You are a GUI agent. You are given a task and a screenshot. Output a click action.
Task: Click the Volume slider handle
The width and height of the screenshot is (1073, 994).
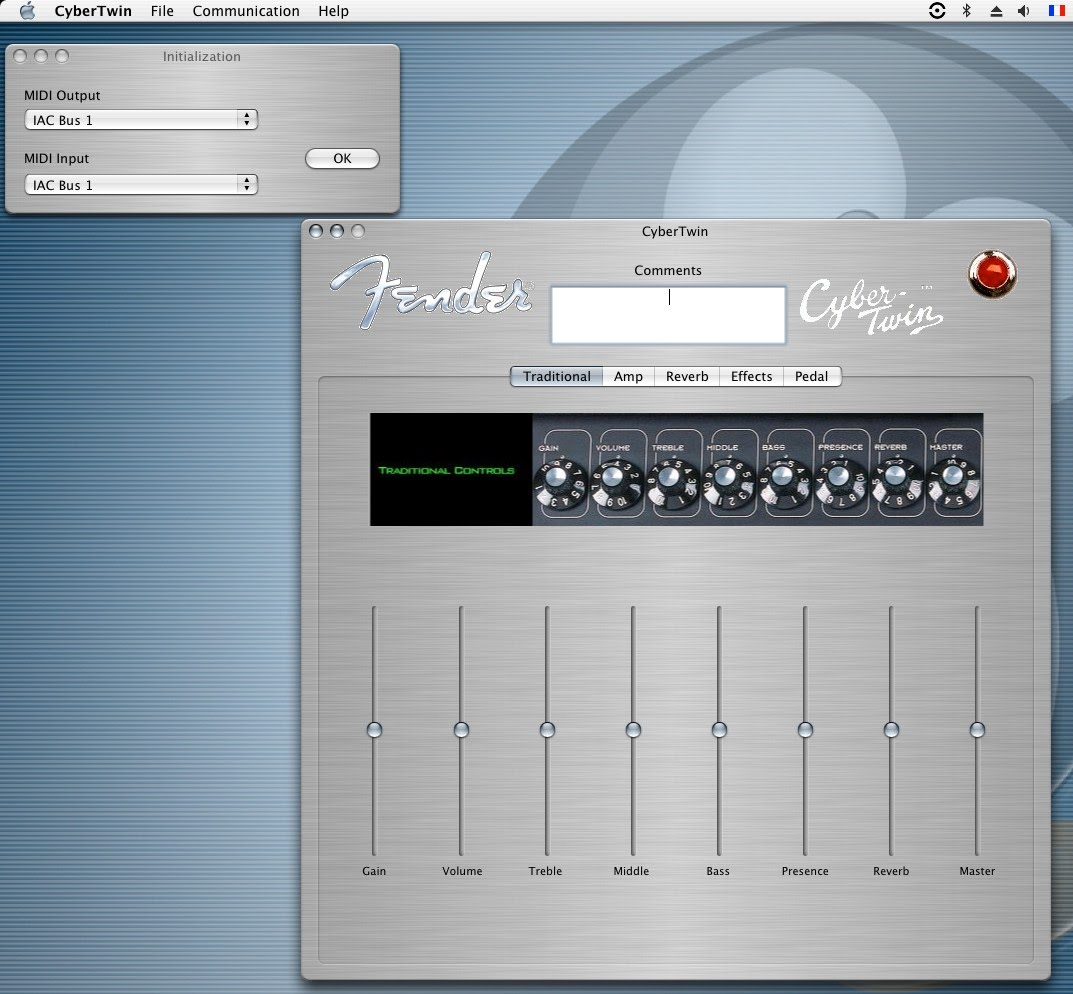pyautogui.click(x=461, y=730)
